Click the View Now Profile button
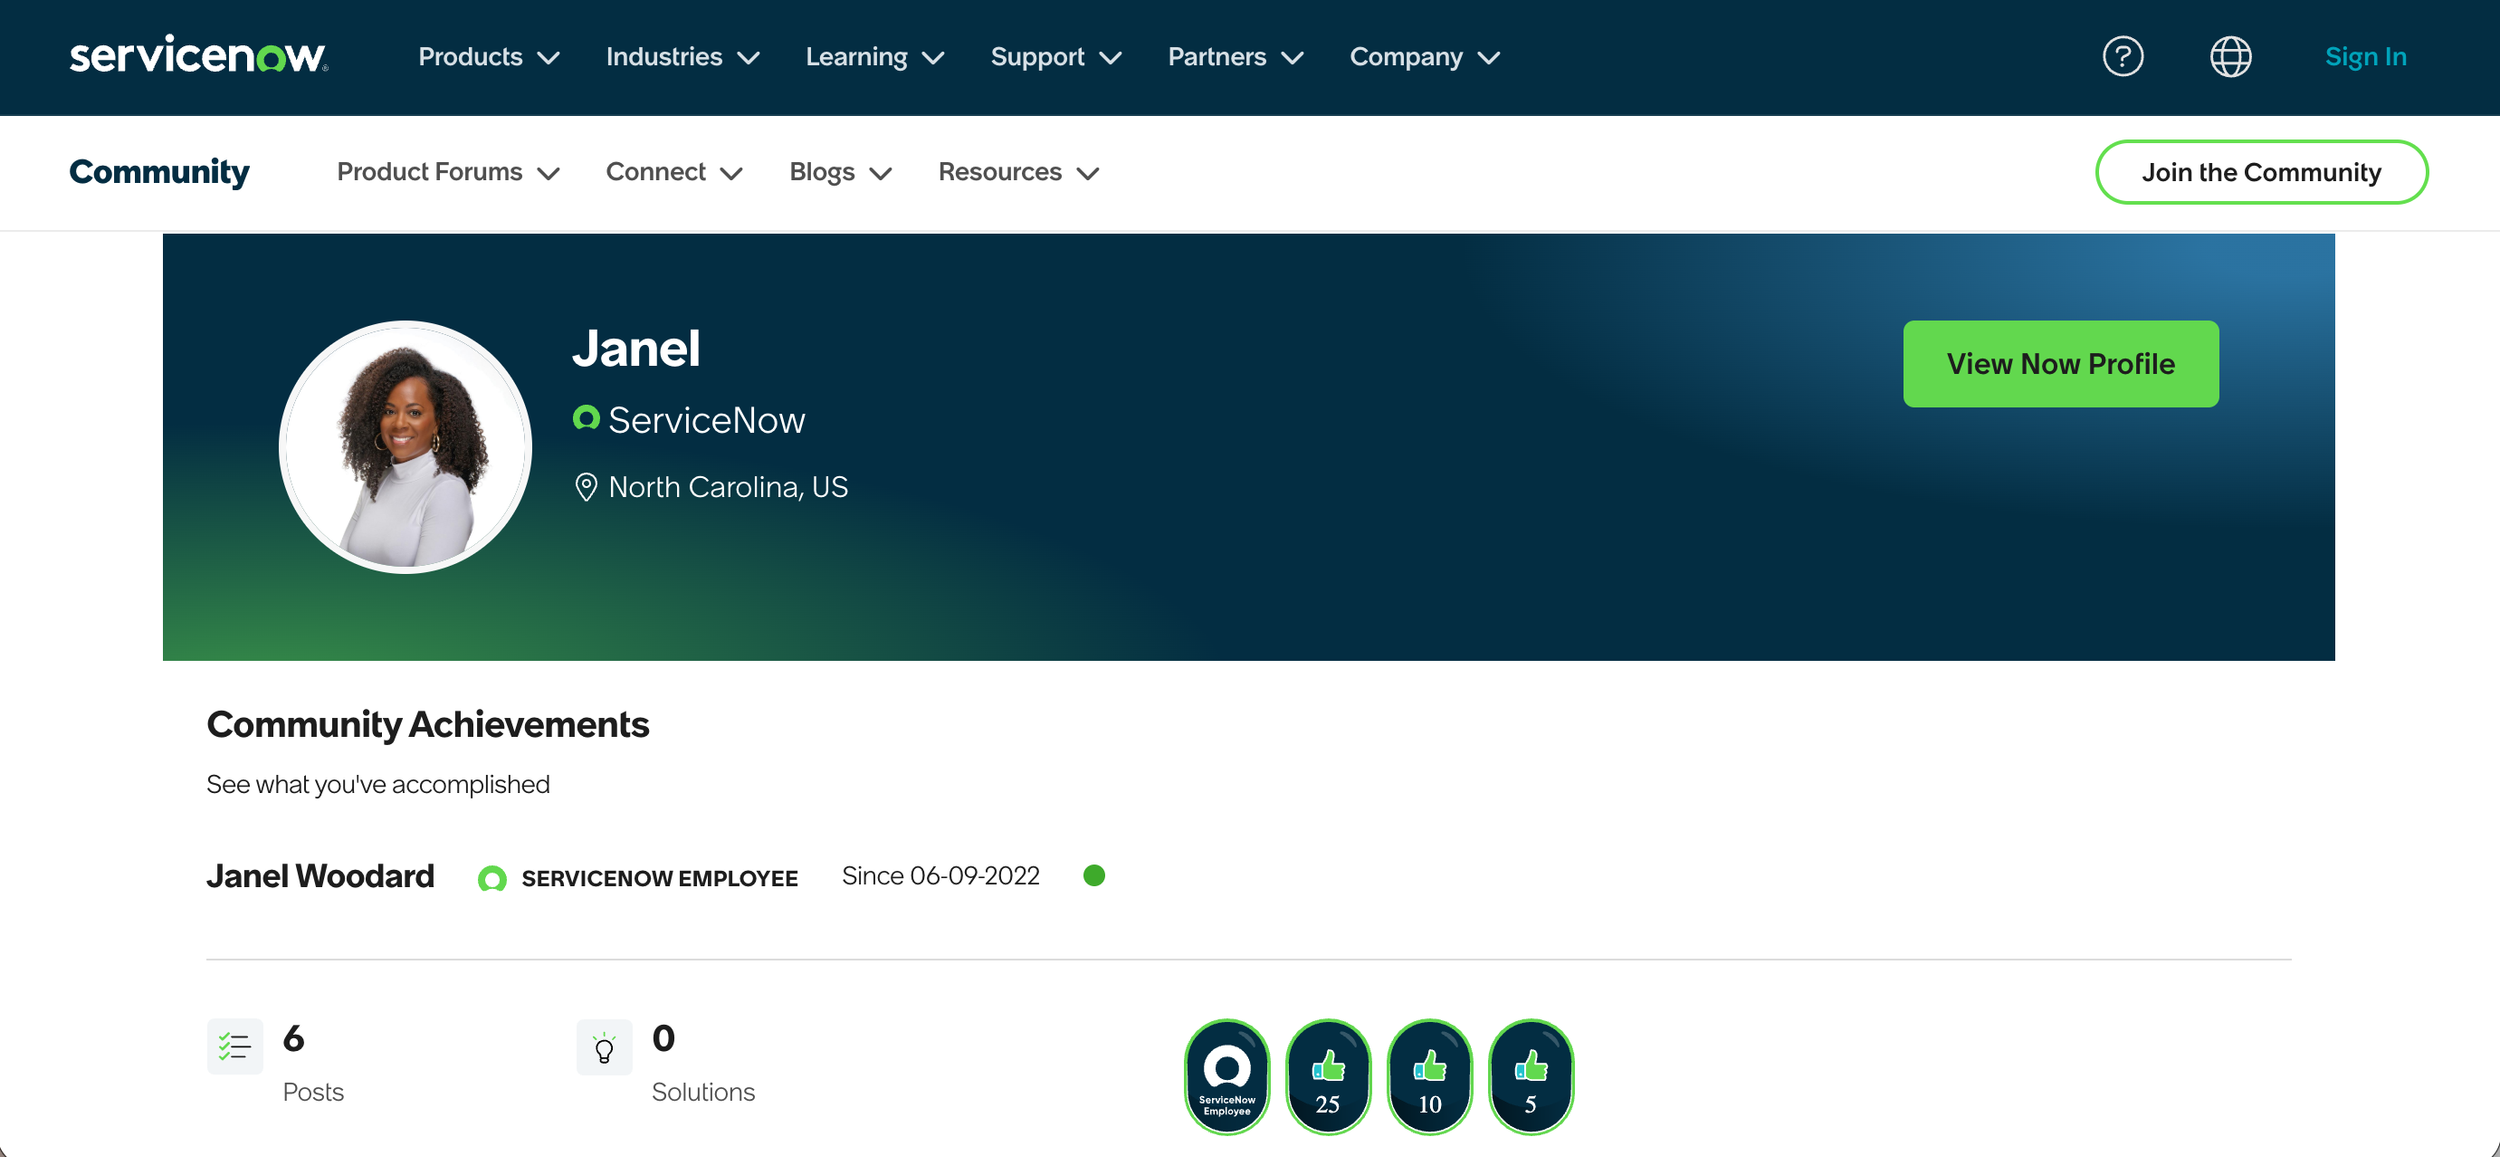 pos(2061,364)
